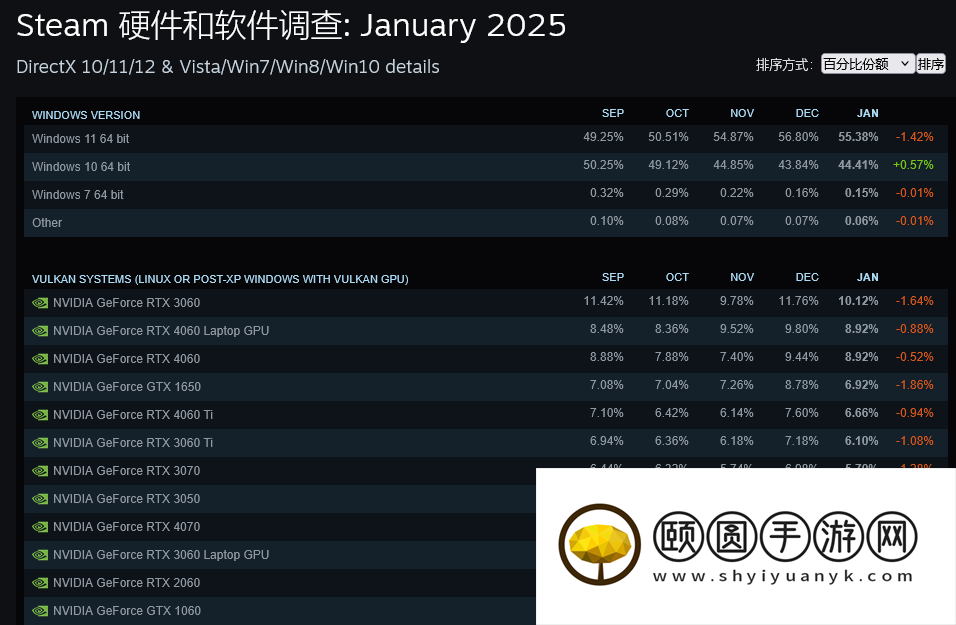Click the NVIDIA GeForce RTX 3070 name

click(126, 471)
